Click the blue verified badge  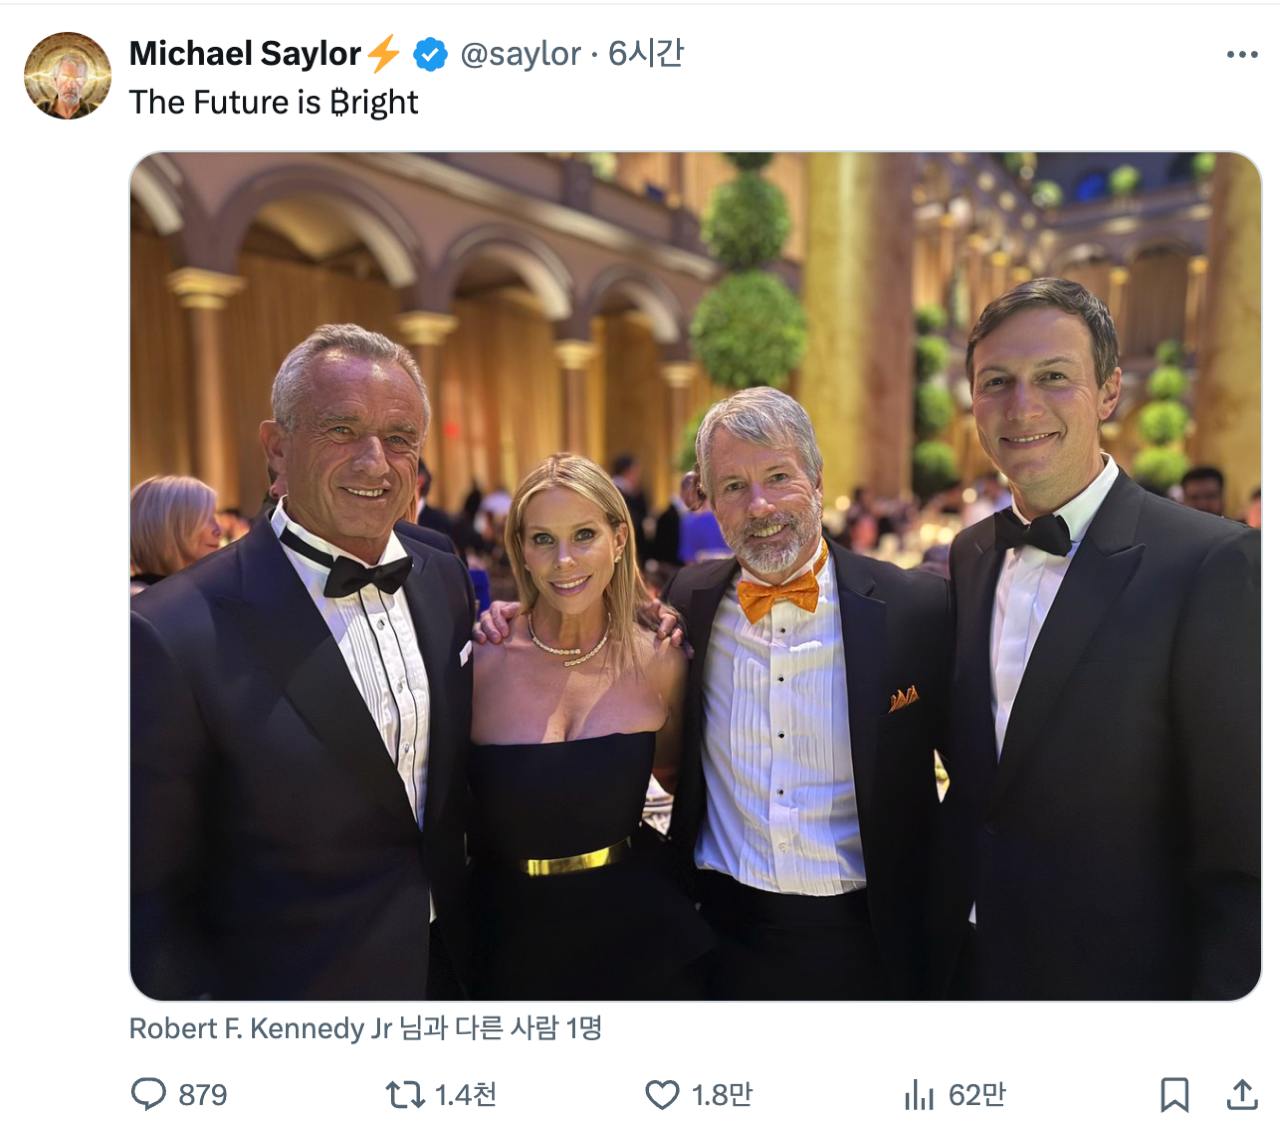(431, 54)
